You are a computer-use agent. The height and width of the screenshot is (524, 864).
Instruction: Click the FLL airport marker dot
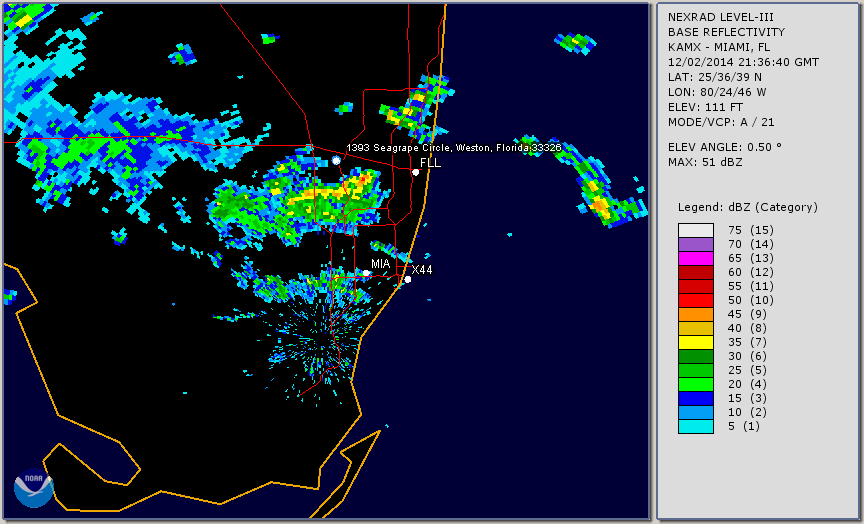tap(415, 172)
